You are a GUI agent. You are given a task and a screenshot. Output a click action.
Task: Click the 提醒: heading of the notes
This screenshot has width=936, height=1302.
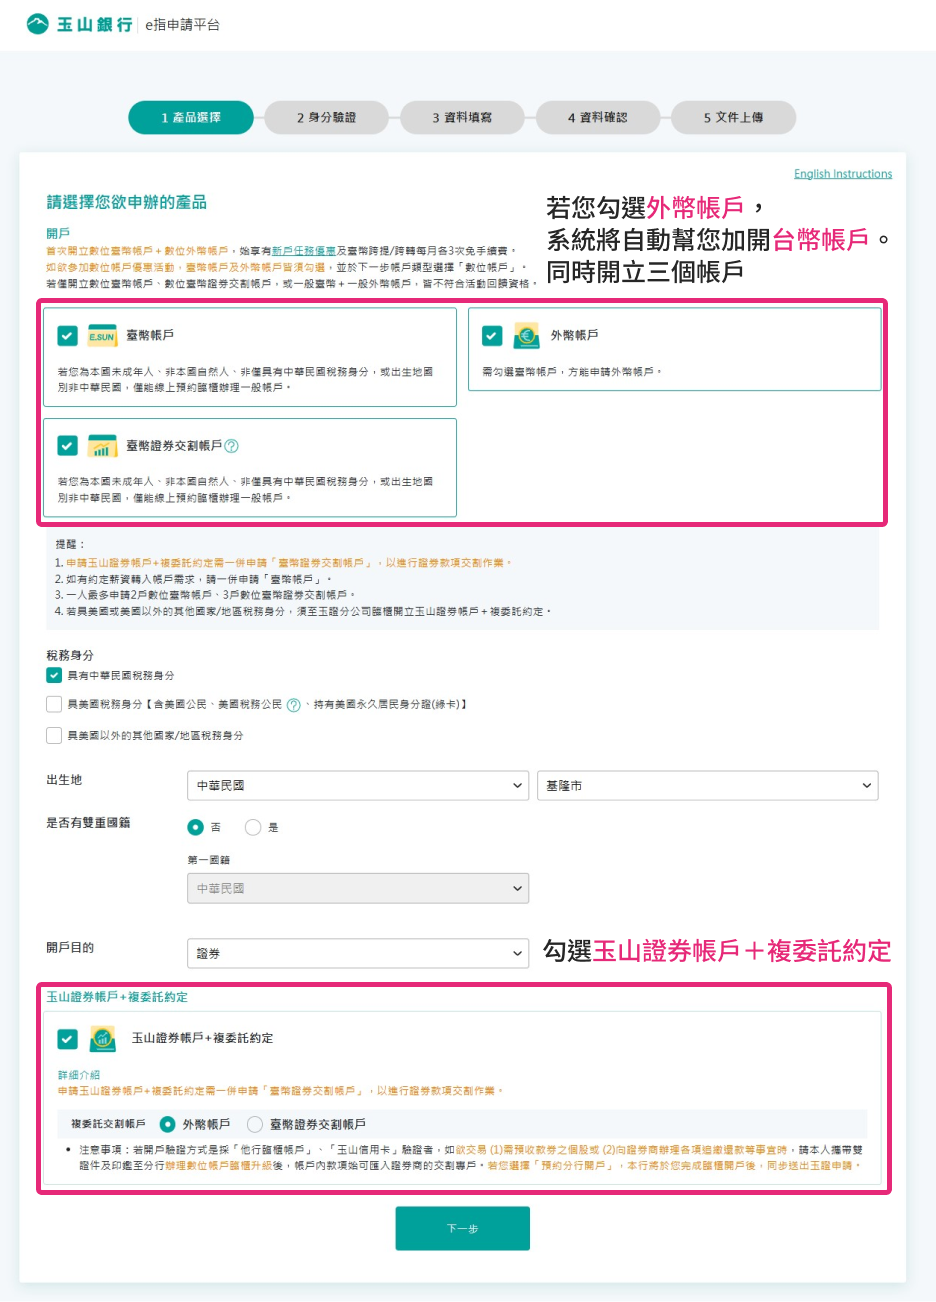(70, 544)
